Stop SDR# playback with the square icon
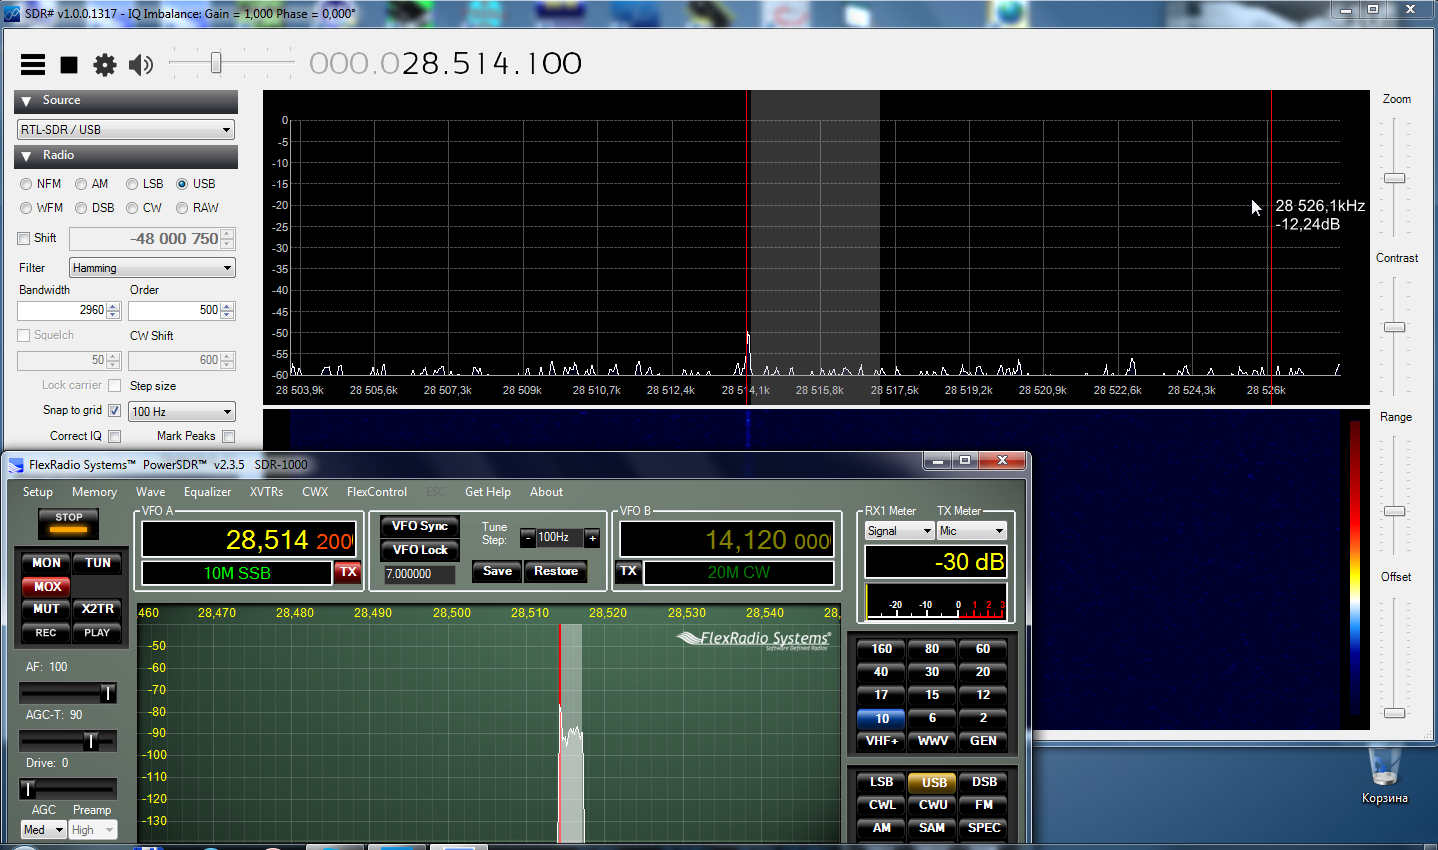This screenshot has height=850, width=1438. (69, 65)
